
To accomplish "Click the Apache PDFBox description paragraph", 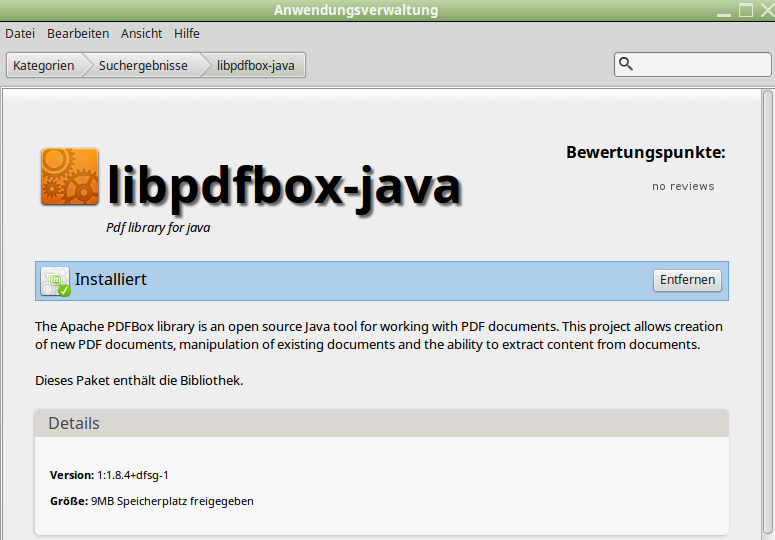I will [x=379, y=335].
